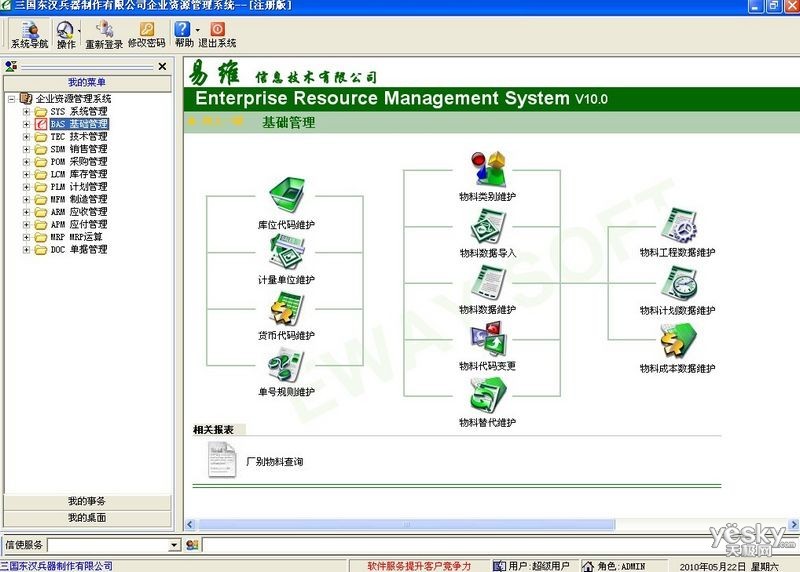Collapse the 企业资源管理系统 root node
800x572 pixels.
click(12, 98)
